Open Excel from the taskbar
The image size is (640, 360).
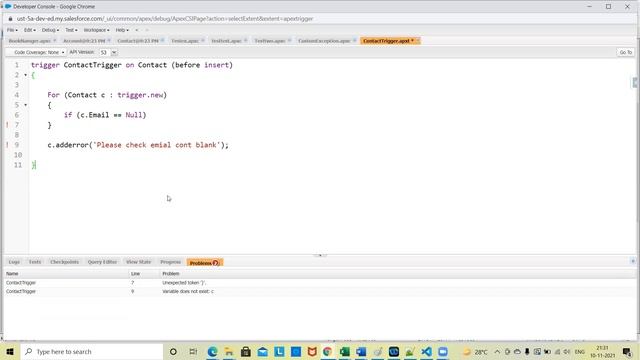344,352
